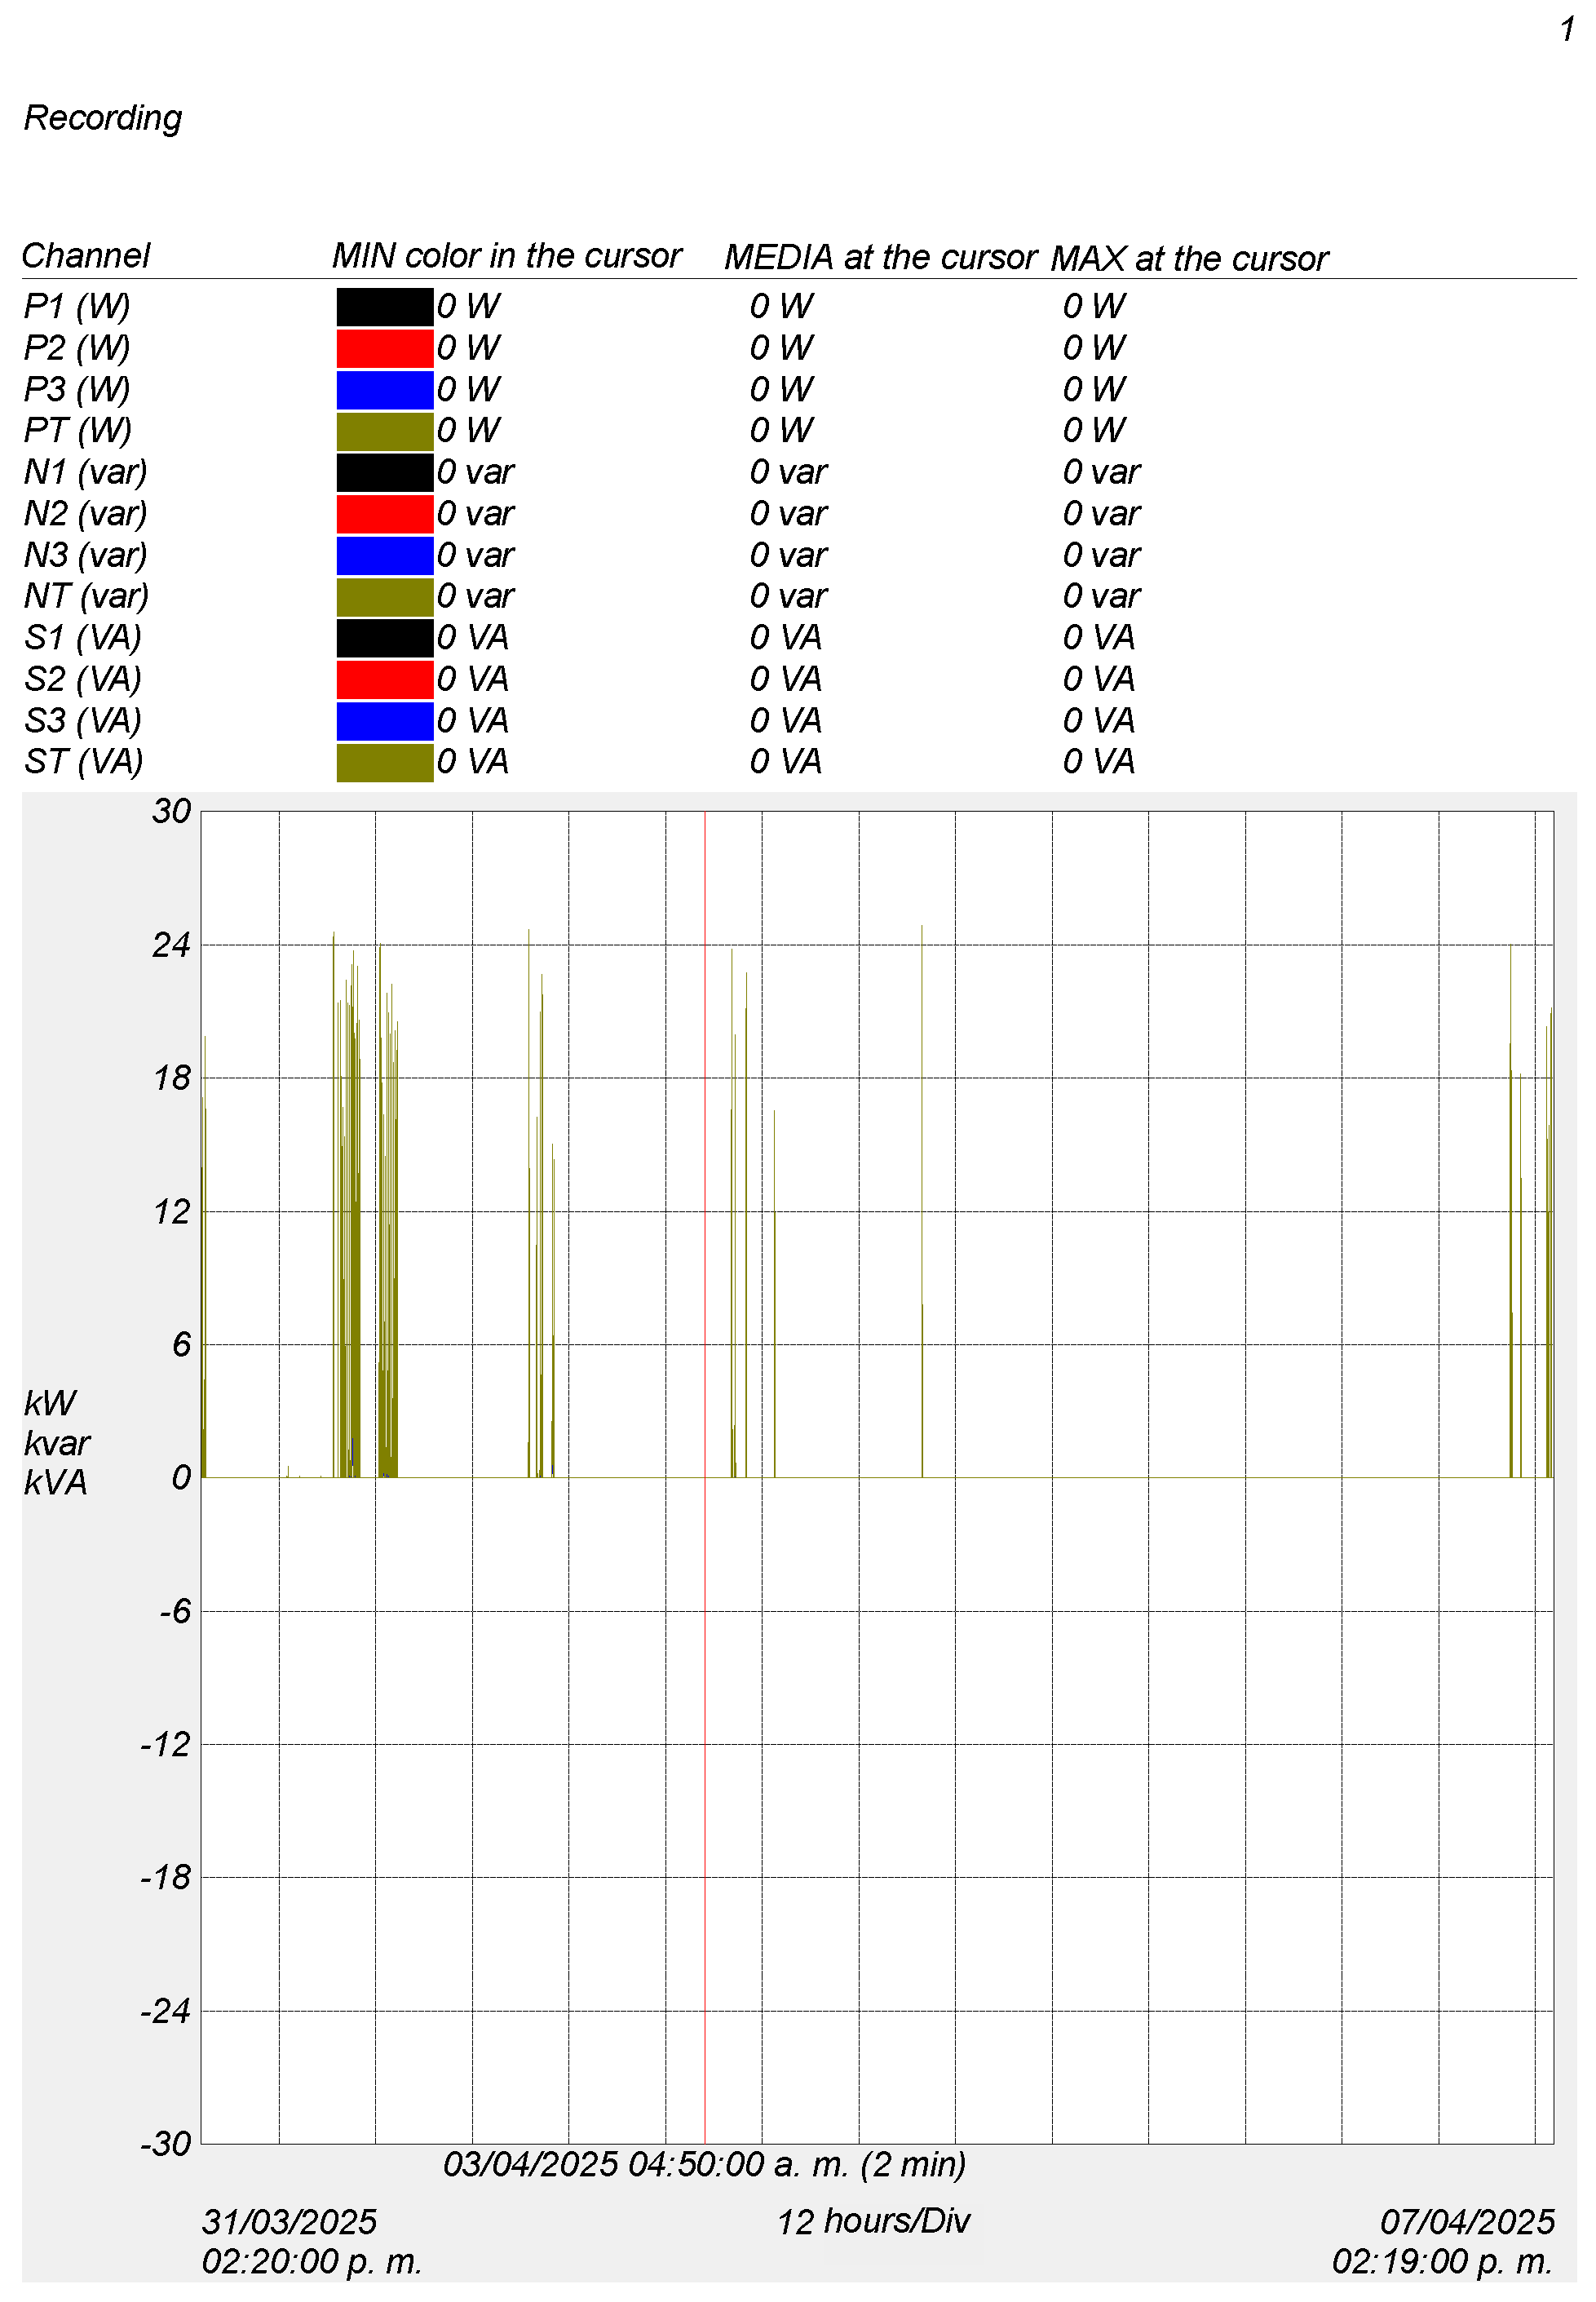Click the olive PT (W) color swatch
Screen dimensions: 1596x2302
click(x=384, y=431)
